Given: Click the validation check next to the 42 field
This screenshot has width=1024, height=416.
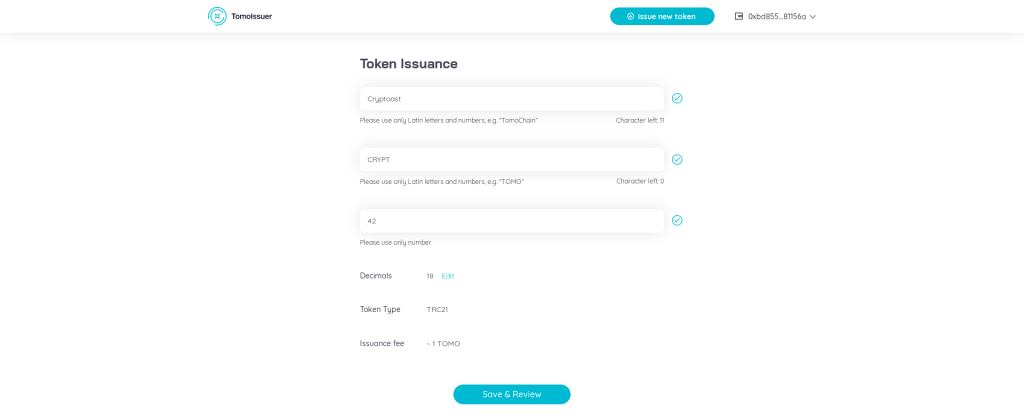Looking at the screenshot, I should pos(677,220).
